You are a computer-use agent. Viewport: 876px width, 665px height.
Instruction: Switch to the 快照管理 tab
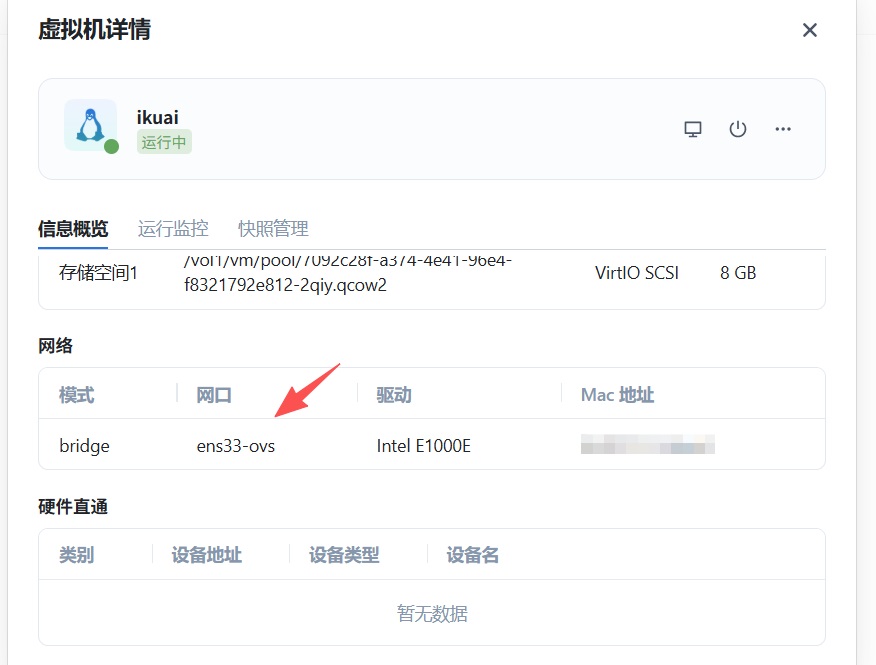(273, 229)
